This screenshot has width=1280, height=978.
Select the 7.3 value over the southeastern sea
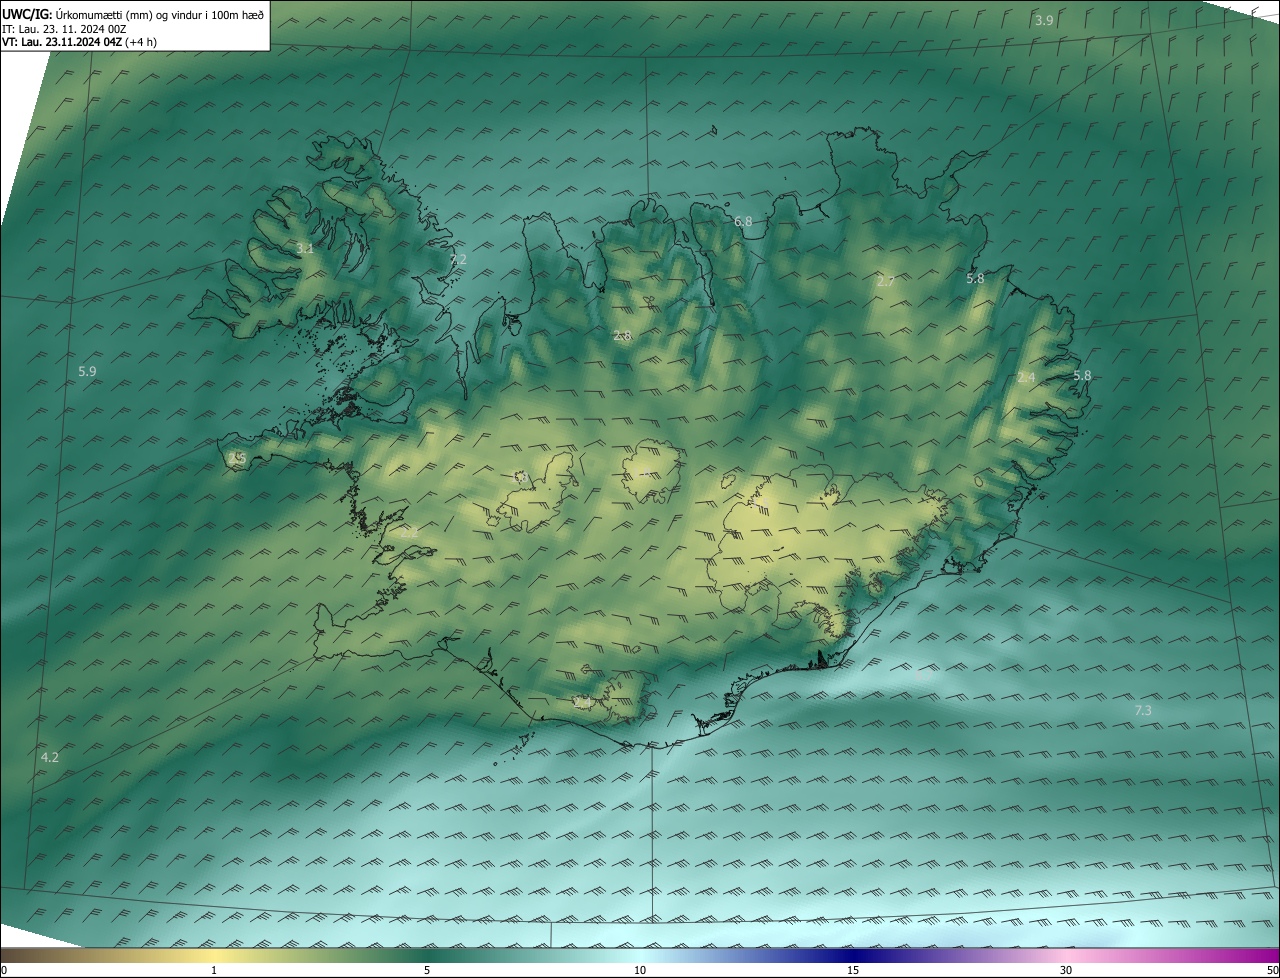pos(1143,710)
